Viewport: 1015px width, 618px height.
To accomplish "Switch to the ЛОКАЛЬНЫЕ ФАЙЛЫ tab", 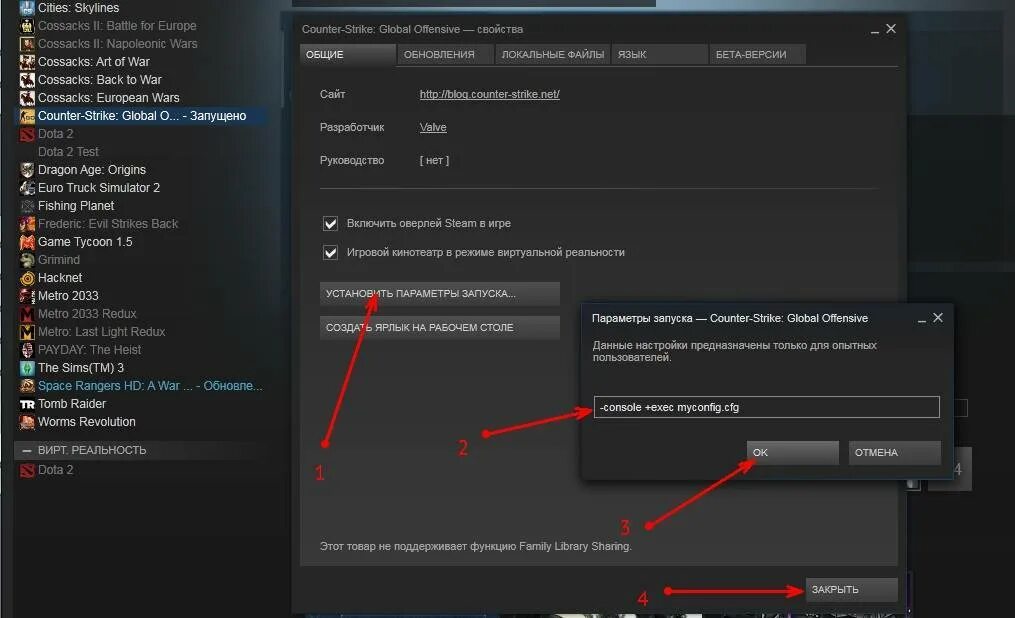I will tap(553, 54).
